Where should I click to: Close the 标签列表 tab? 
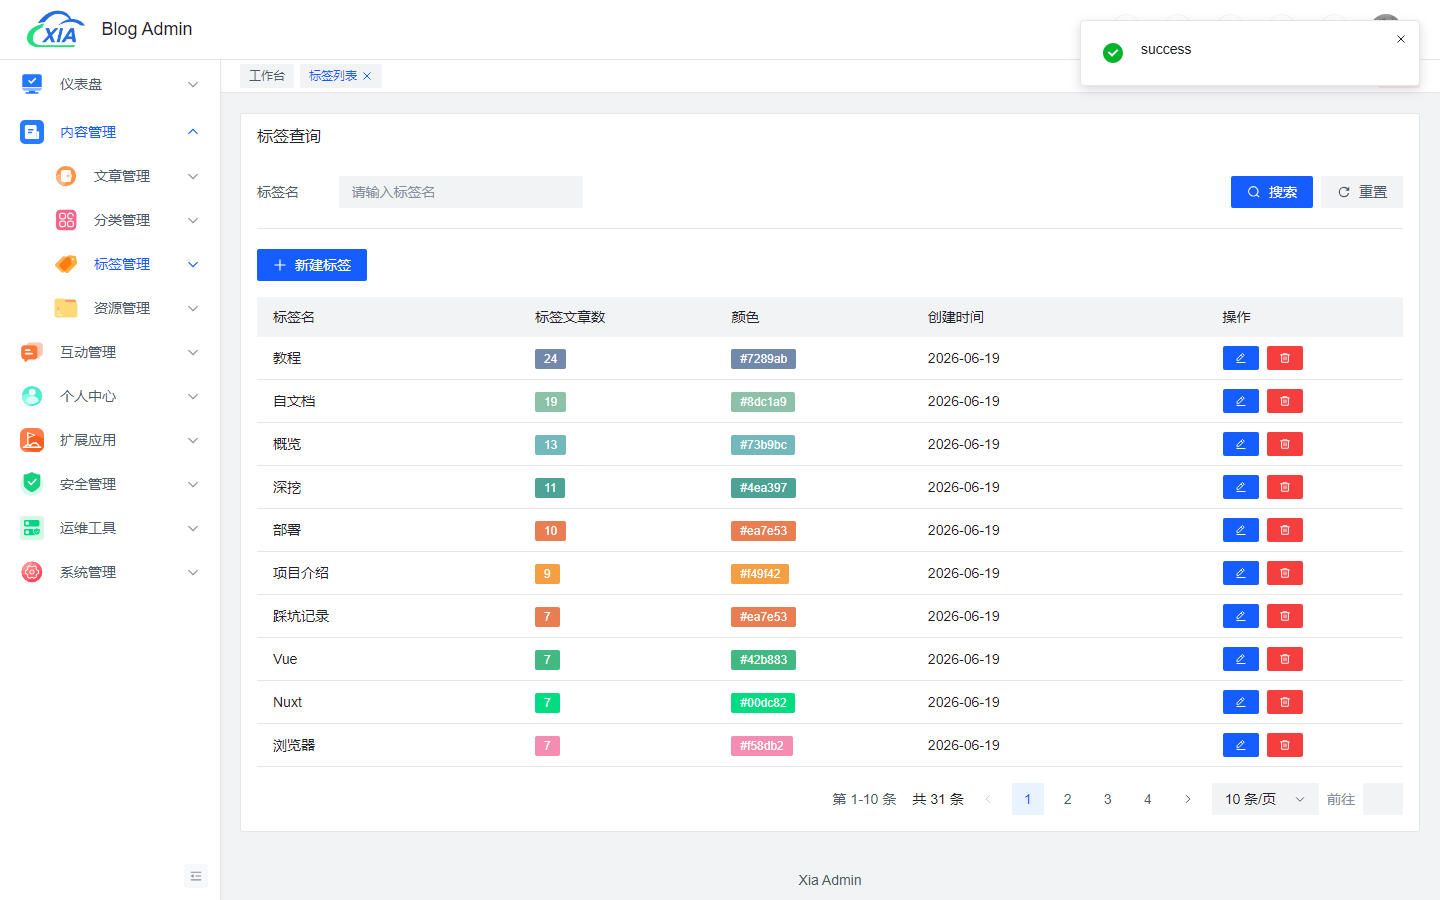(x=367, y=76)
